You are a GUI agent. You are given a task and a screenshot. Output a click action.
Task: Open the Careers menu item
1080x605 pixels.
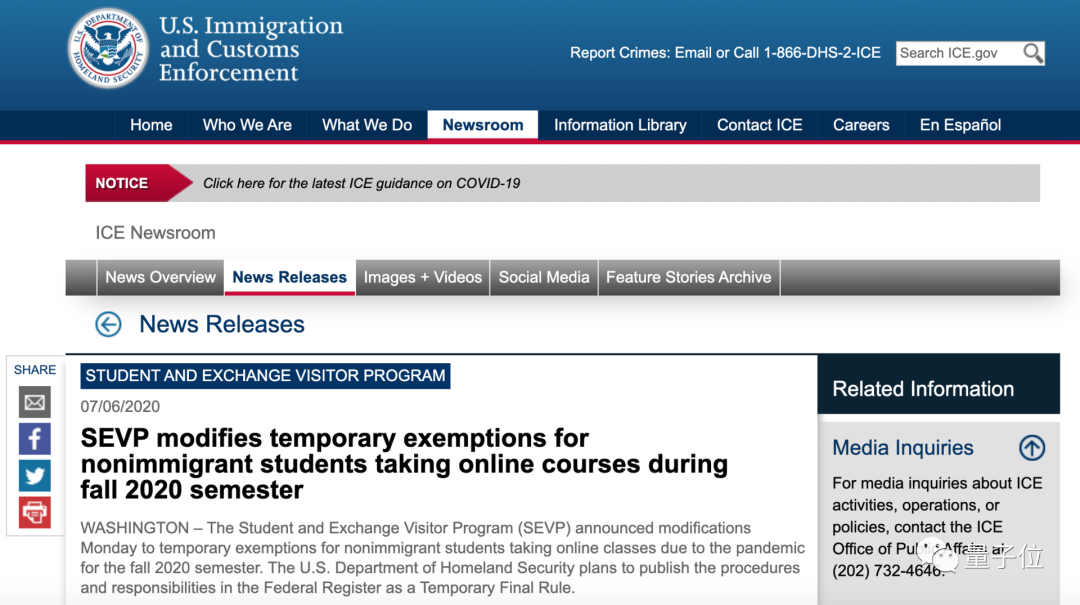(x=861, y=125)
